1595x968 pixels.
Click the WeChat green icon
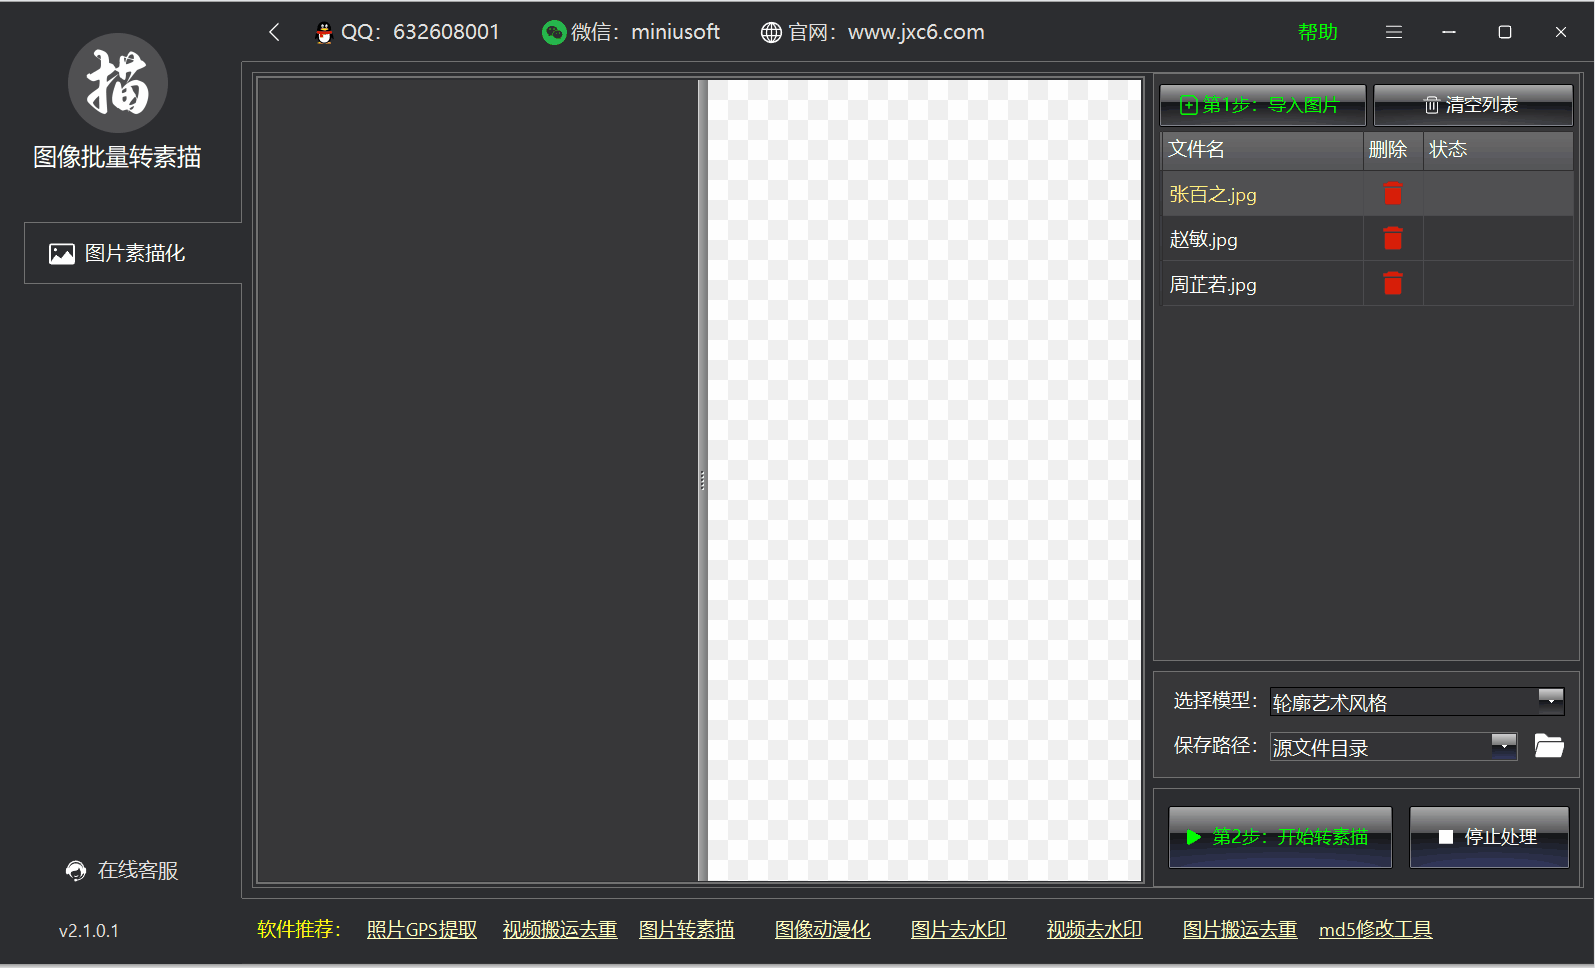click(x=554, y=32)
